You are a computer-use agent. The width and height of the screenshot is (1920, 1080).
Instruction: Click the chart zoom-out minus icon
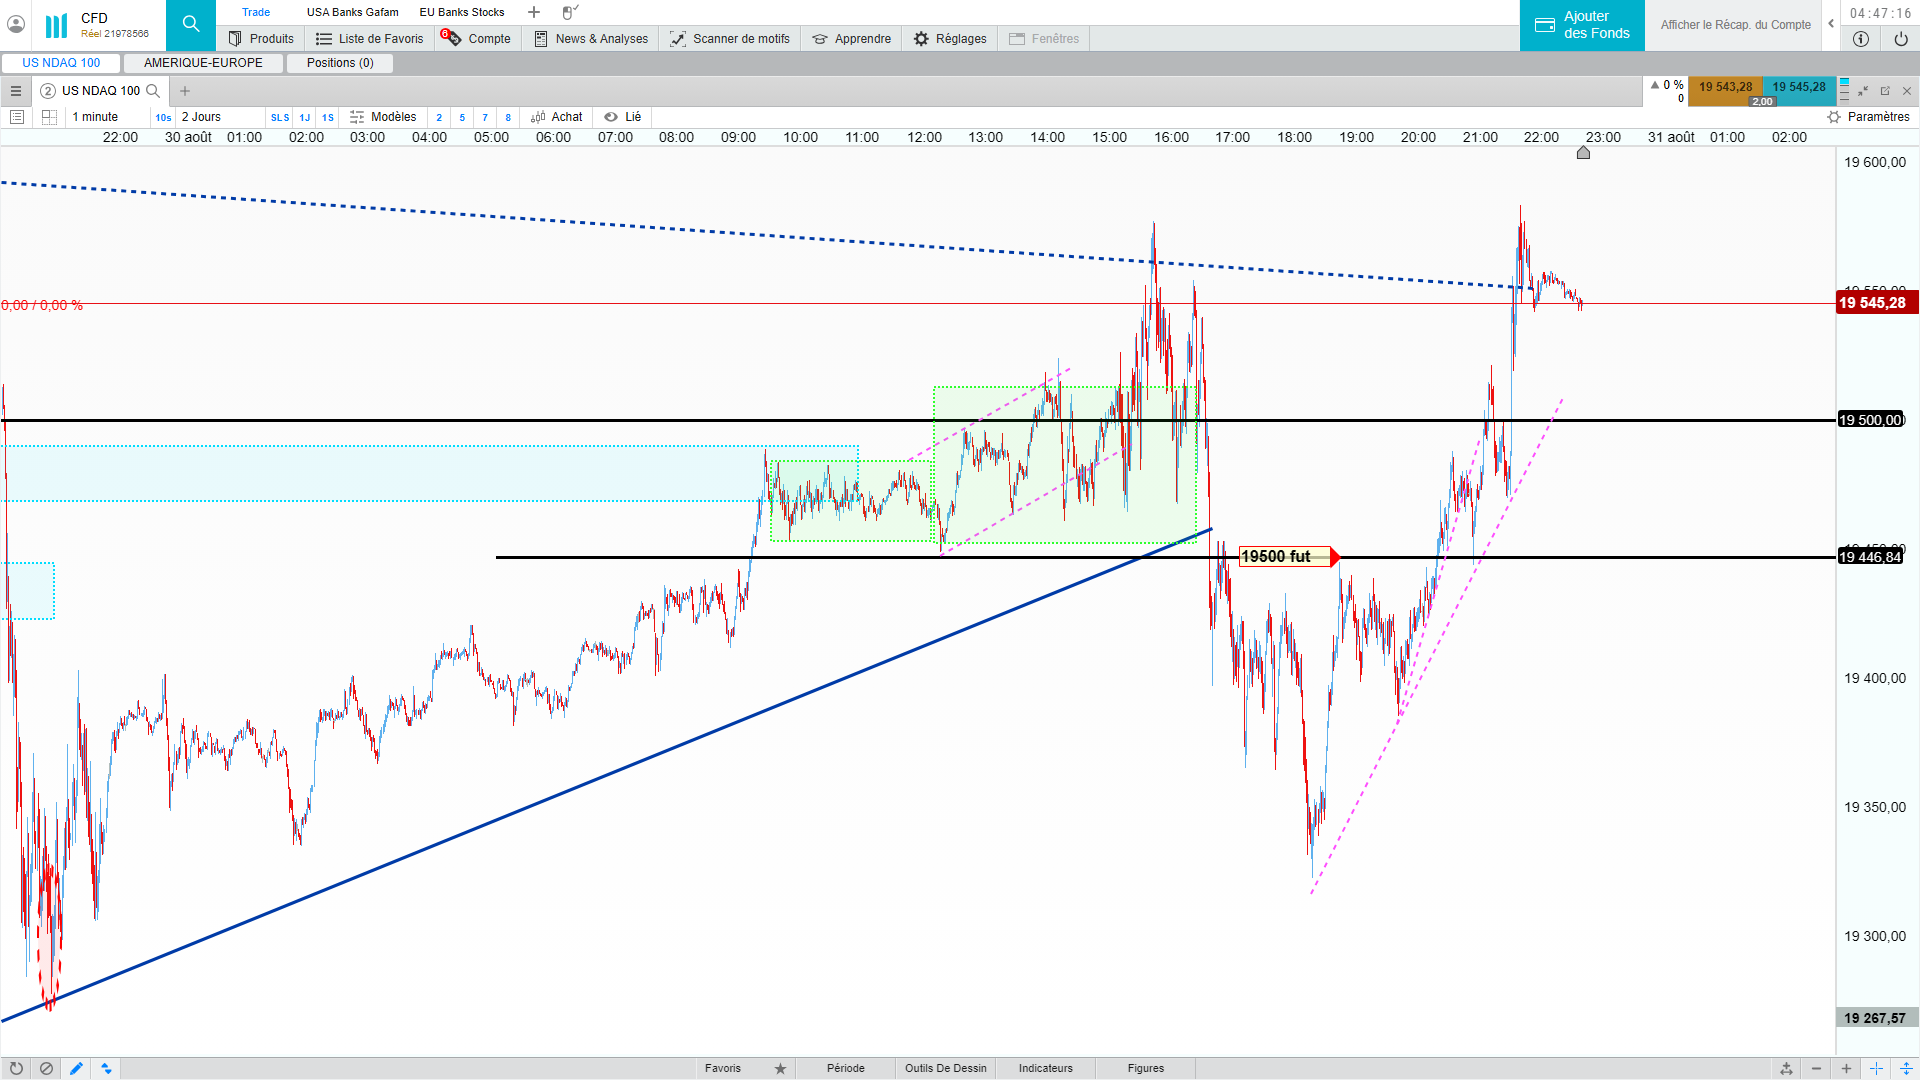coord(1816,1068)
